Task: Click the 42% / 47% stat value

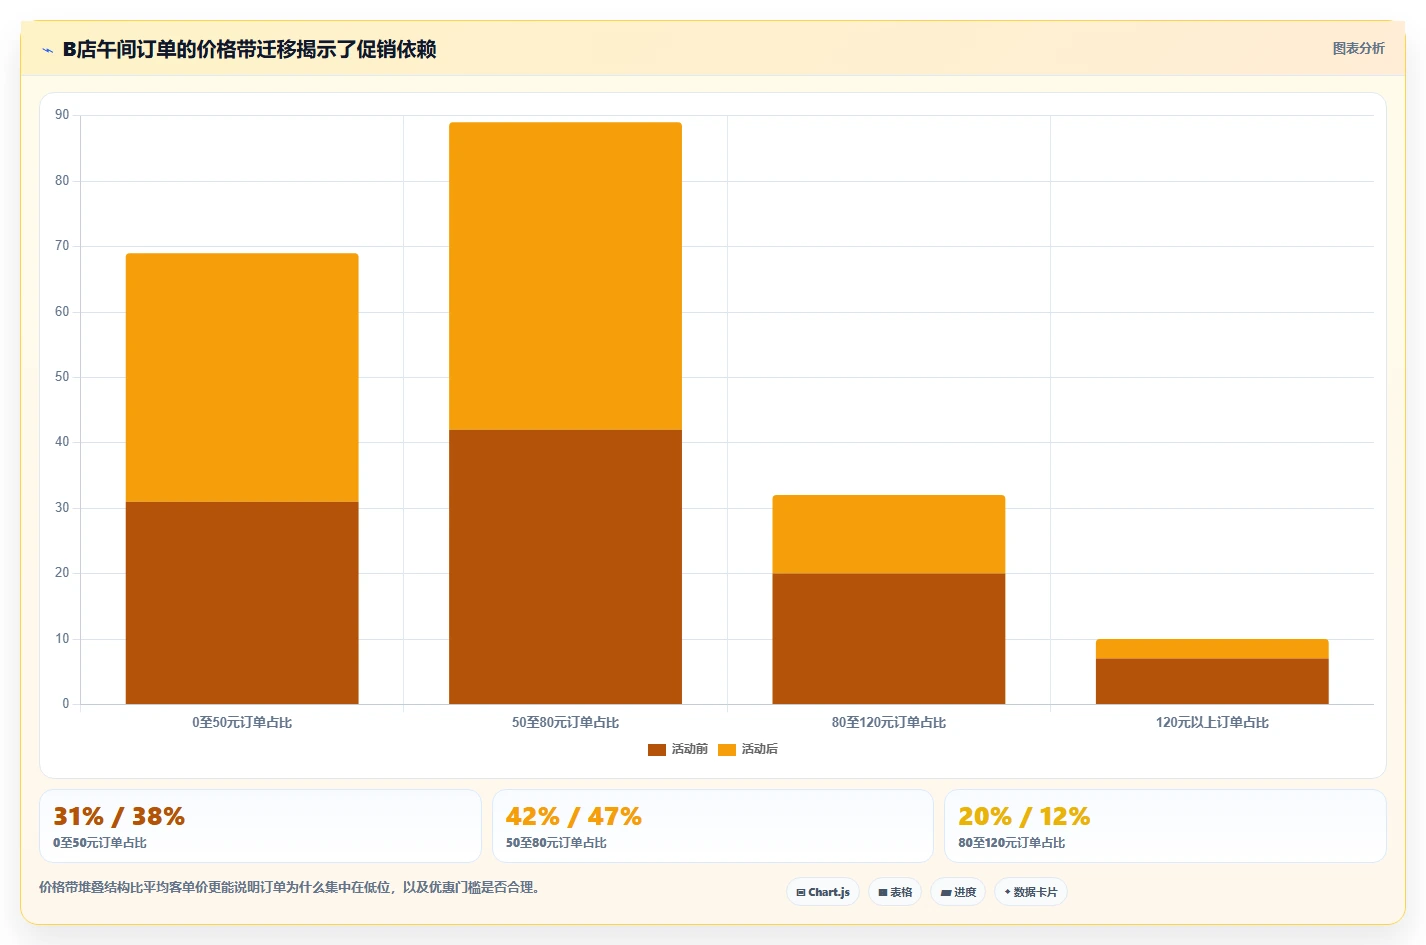Action: click(574, 816)
